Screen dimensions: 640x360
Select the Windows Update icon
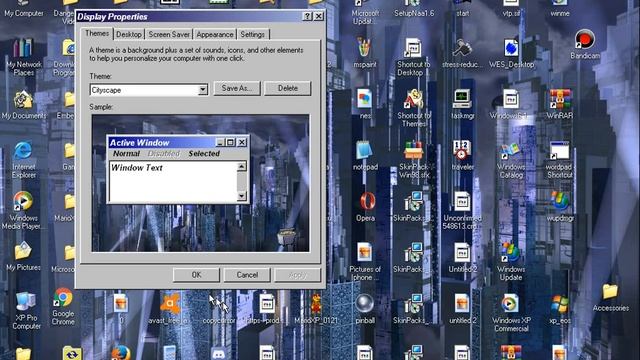click(511, 261)
